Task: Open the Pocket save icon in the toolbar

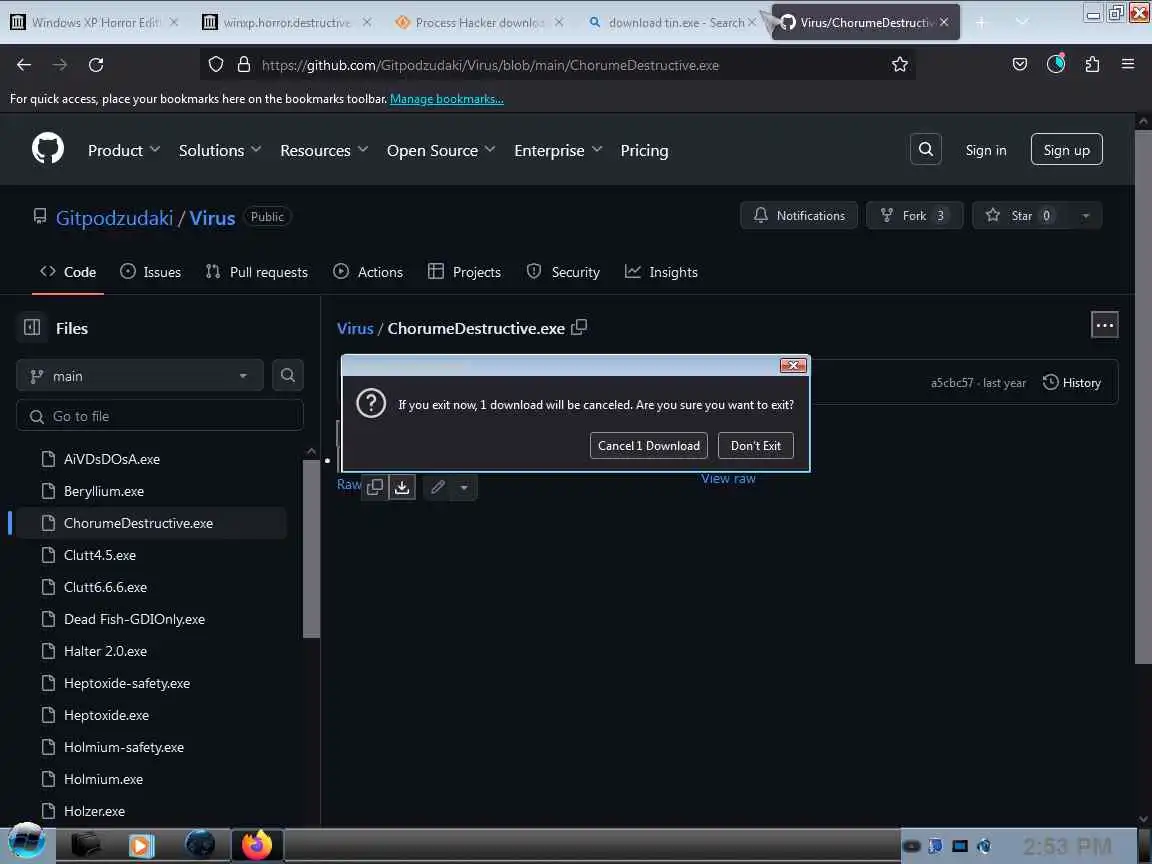Action: (x=1020, y=65)
